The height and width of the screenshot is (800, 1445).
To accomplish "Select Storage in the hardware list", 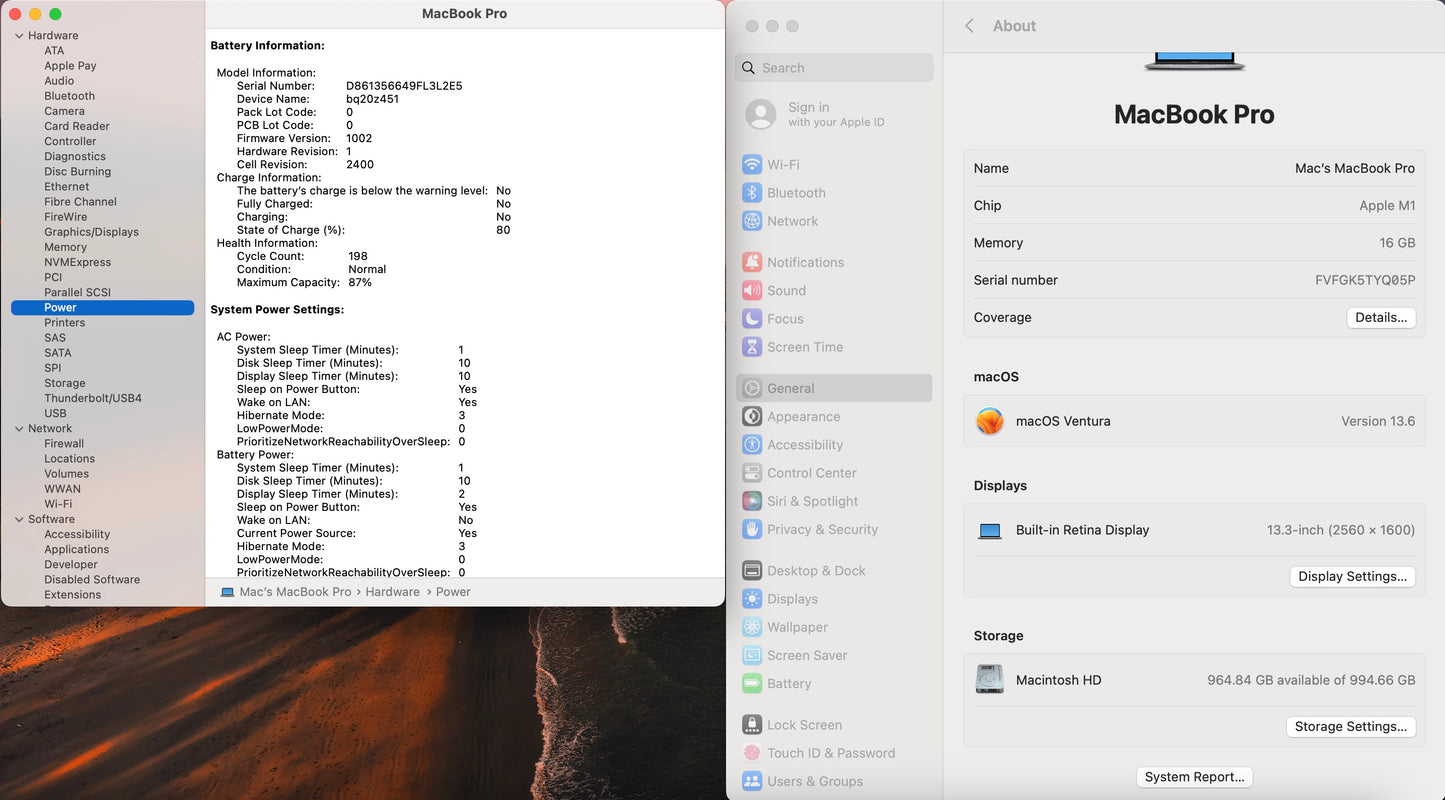I will click(x=64, y=383).
